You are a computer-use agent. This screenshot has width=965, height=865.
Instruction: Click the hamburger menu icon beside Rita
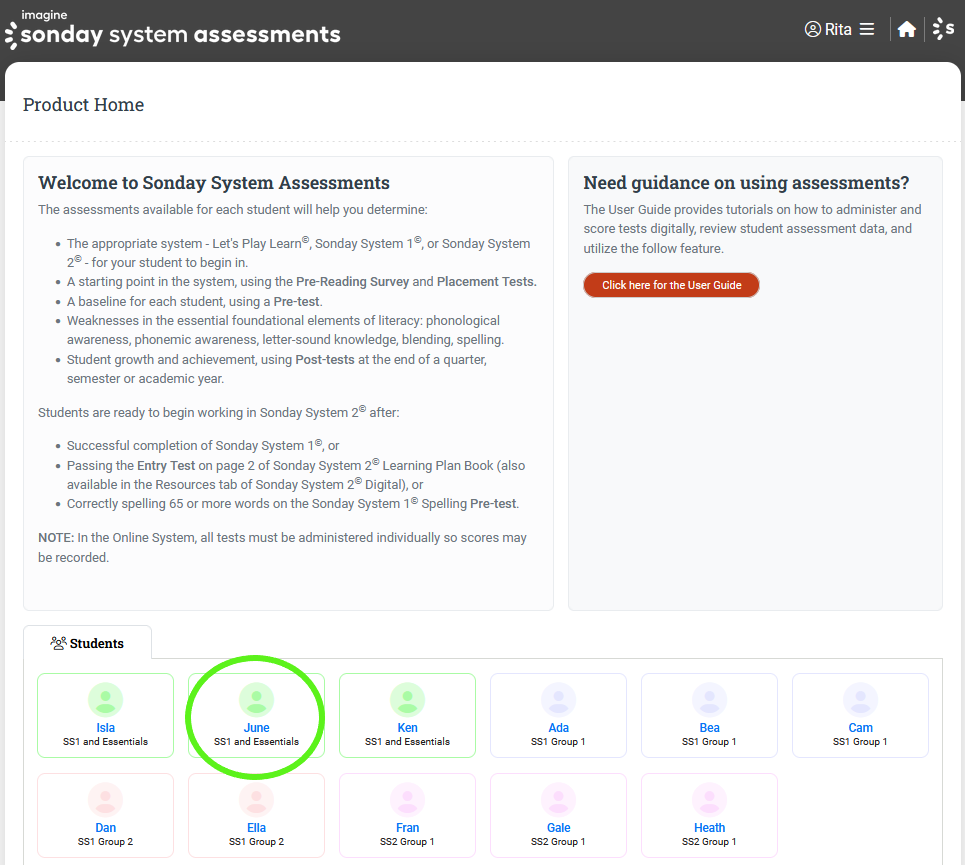(867, 30)
